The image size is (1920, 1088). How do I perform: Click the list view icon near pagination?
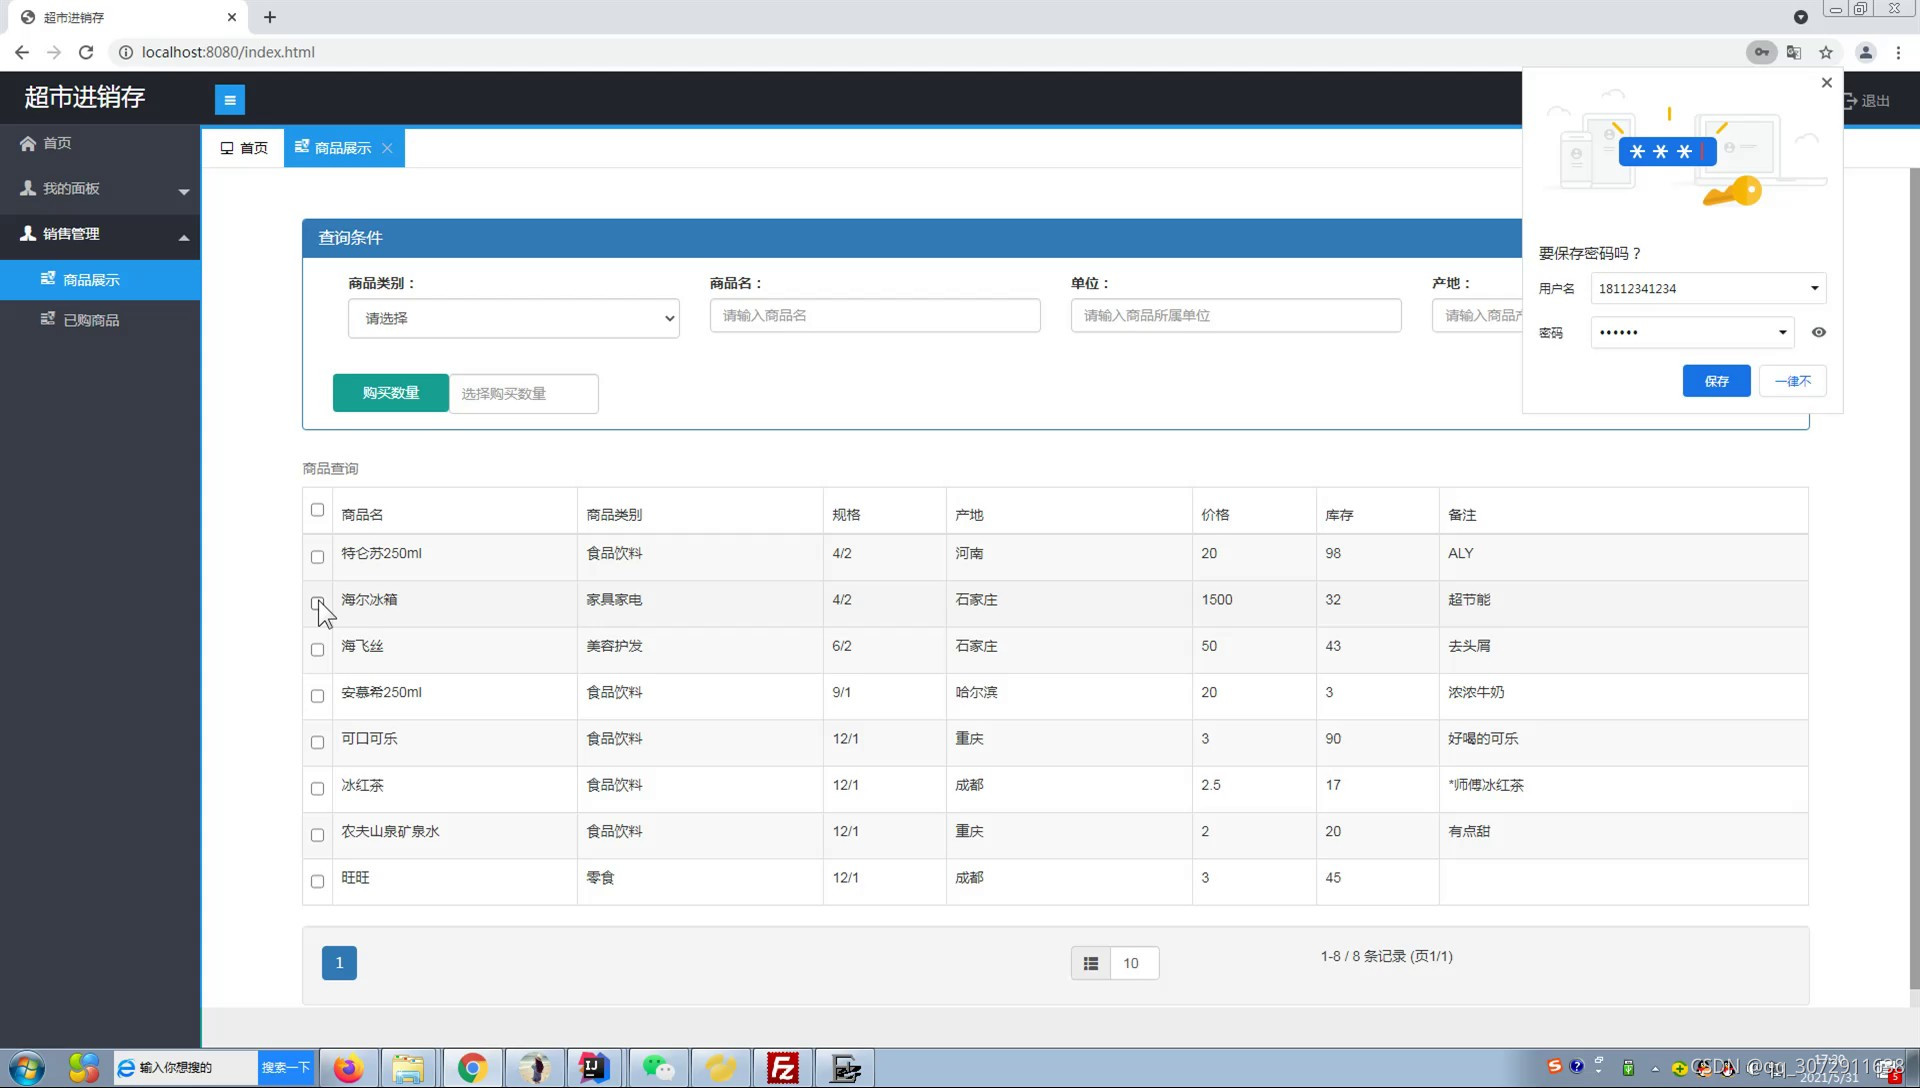coord(1090,963)
